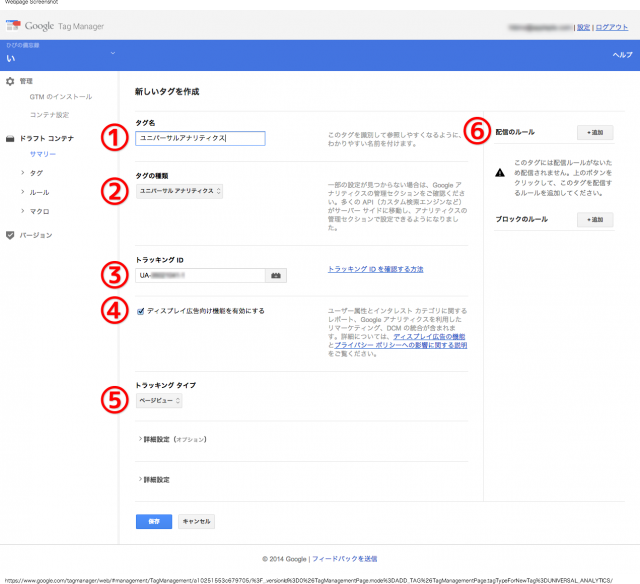
Task: Click the キャンセル button
Action: (196, 521)
